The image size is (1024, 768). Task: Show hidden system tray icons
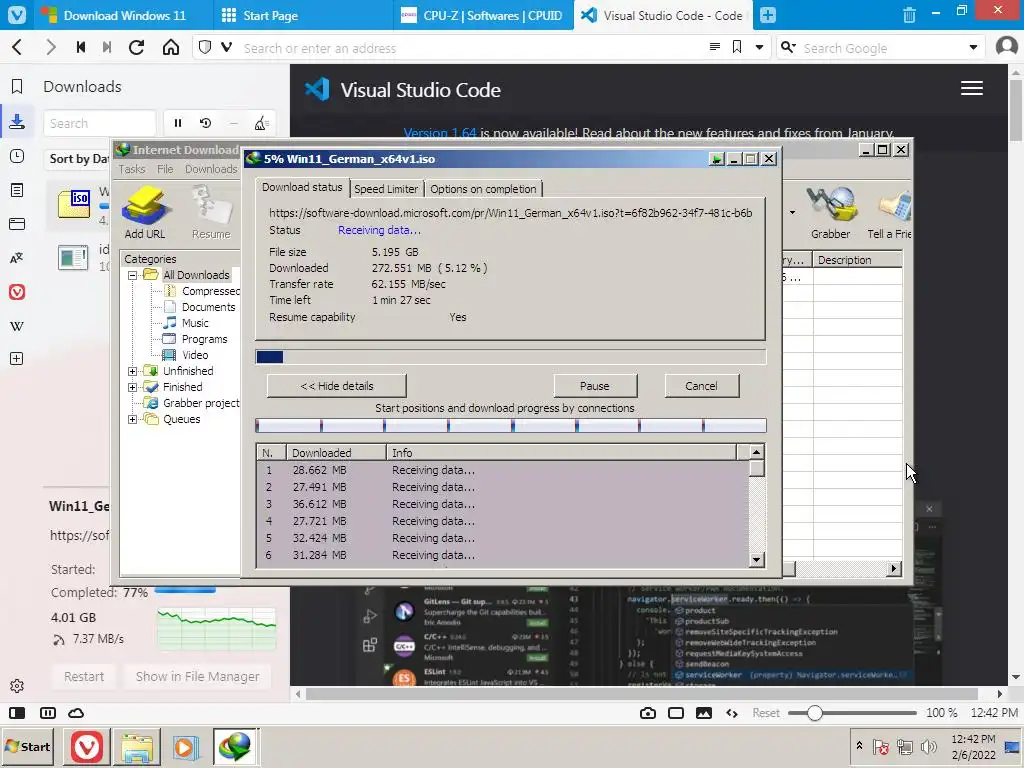pyautogui.click(x=859, y=745)
